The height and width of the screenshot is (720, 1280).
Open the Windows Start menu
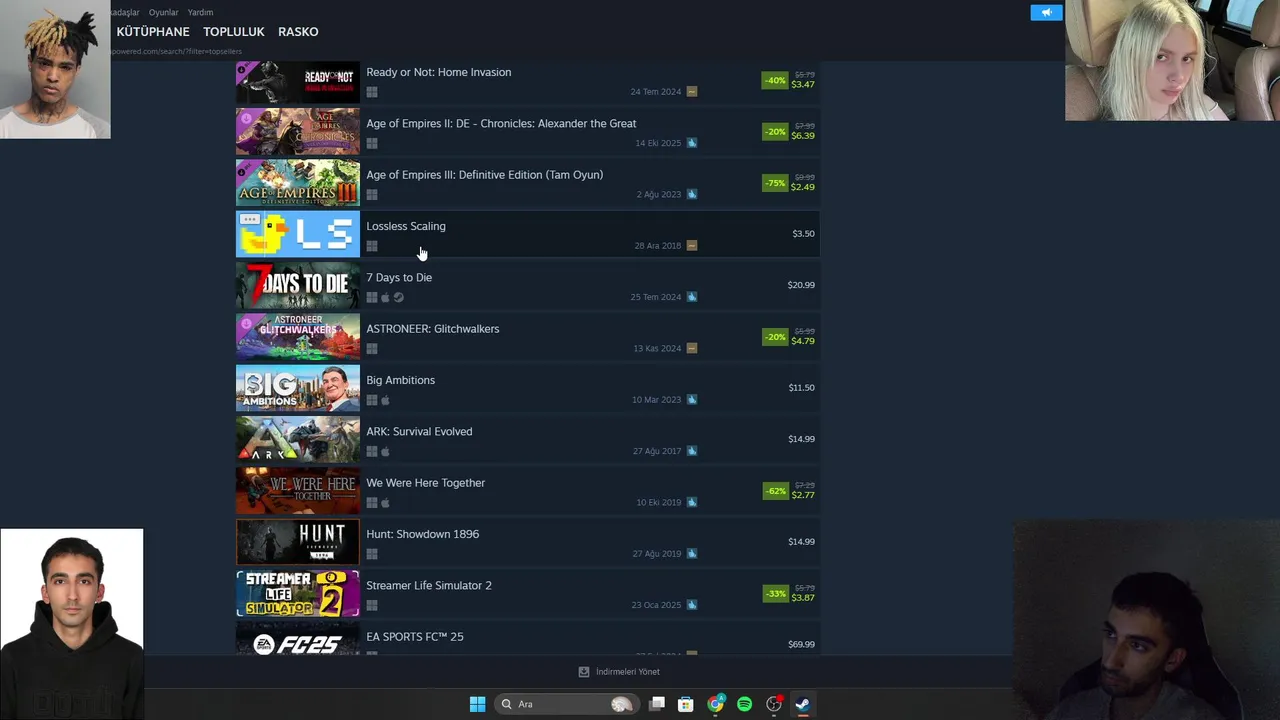(478, 704)
